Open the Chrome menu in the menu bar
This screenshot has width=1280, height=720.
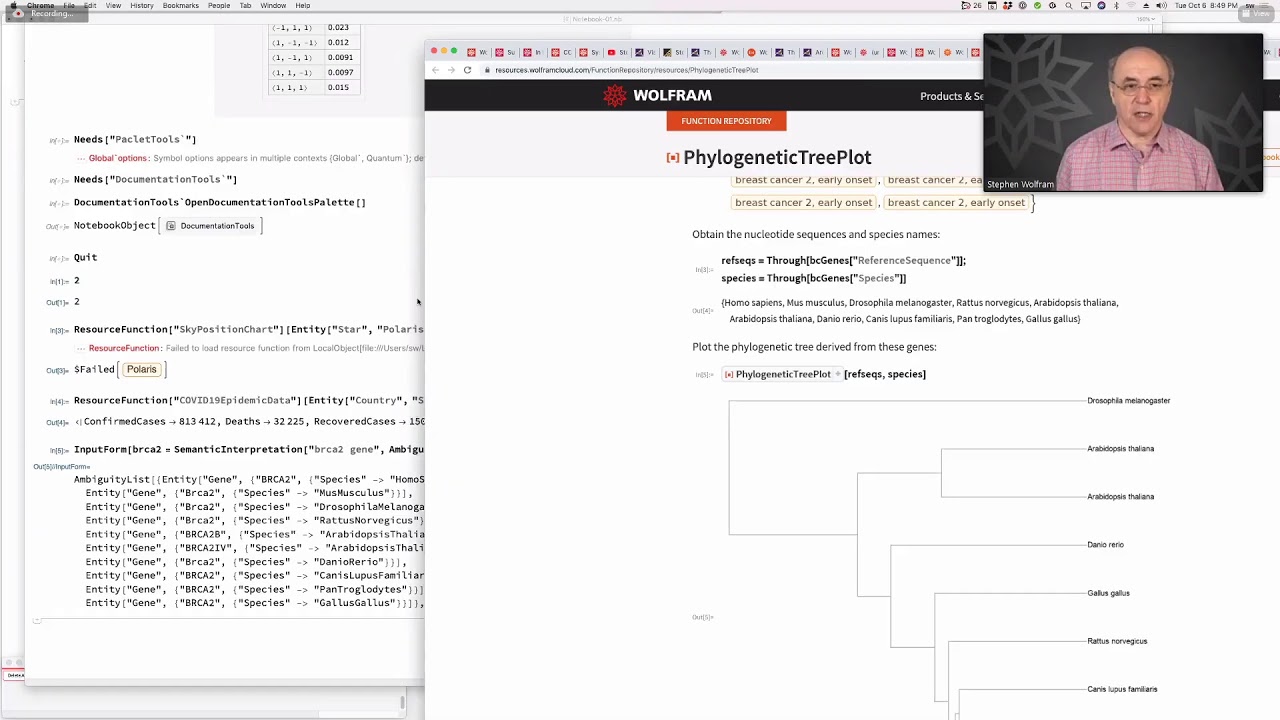pos(41,6)
